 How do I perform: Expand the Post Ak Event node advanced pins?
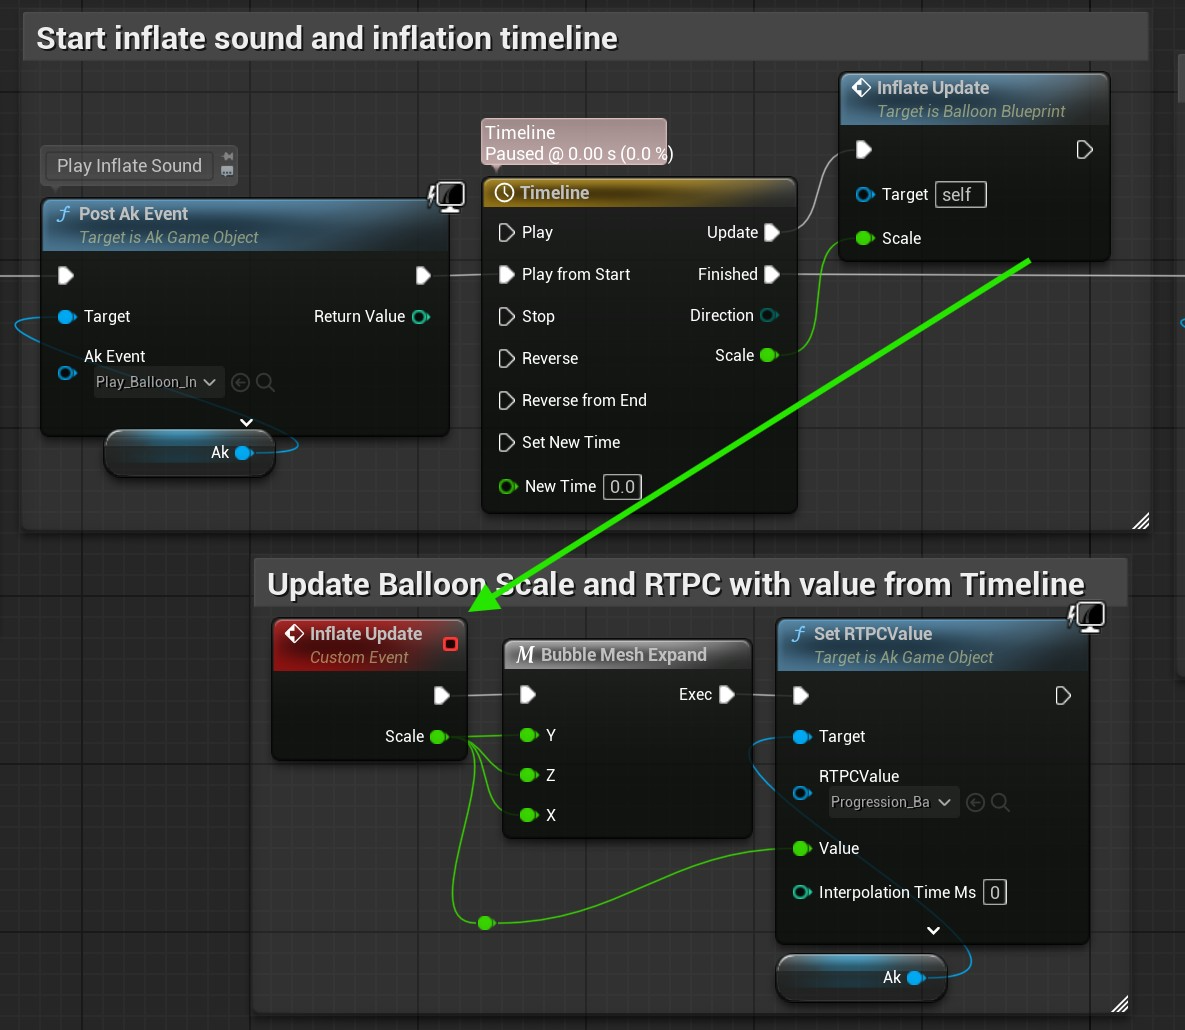click(x=246, y=422)
